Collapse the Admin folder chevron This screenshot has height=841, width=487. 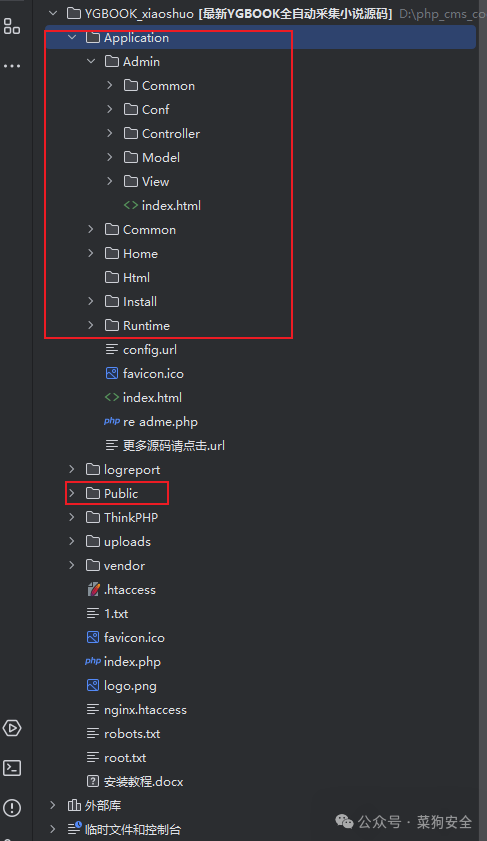pos(91,62)
